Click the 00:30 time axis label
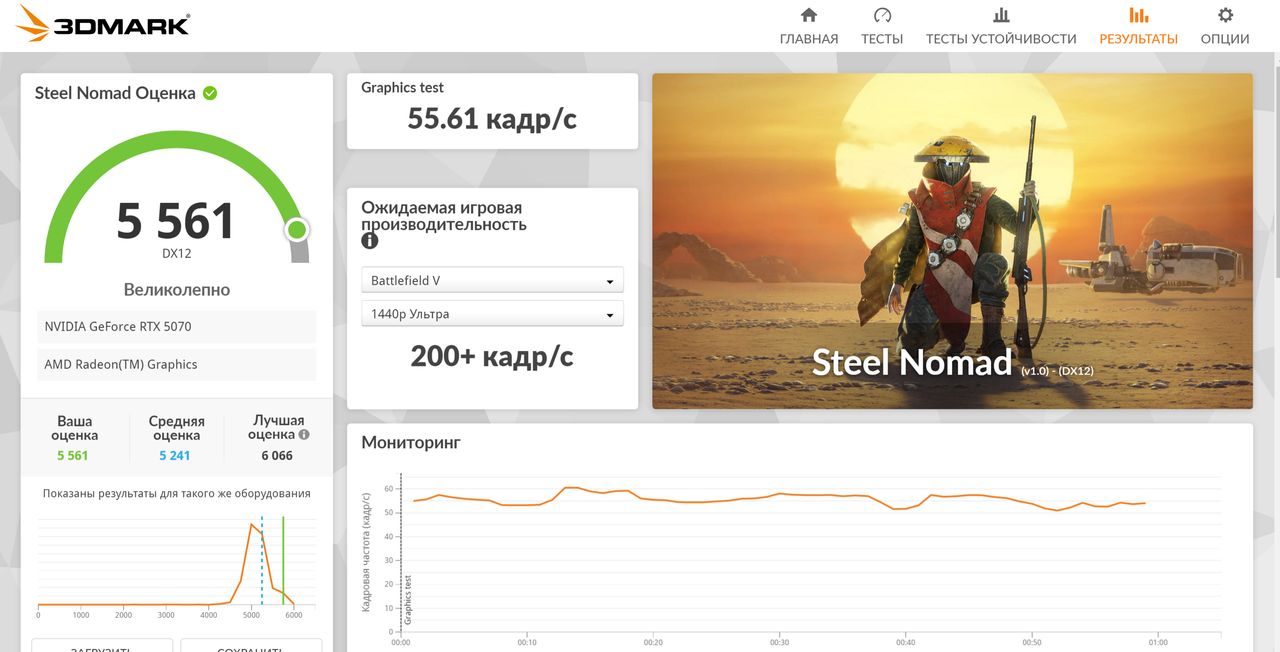This screenshot has width=1280, height=652. pos(779,642)
